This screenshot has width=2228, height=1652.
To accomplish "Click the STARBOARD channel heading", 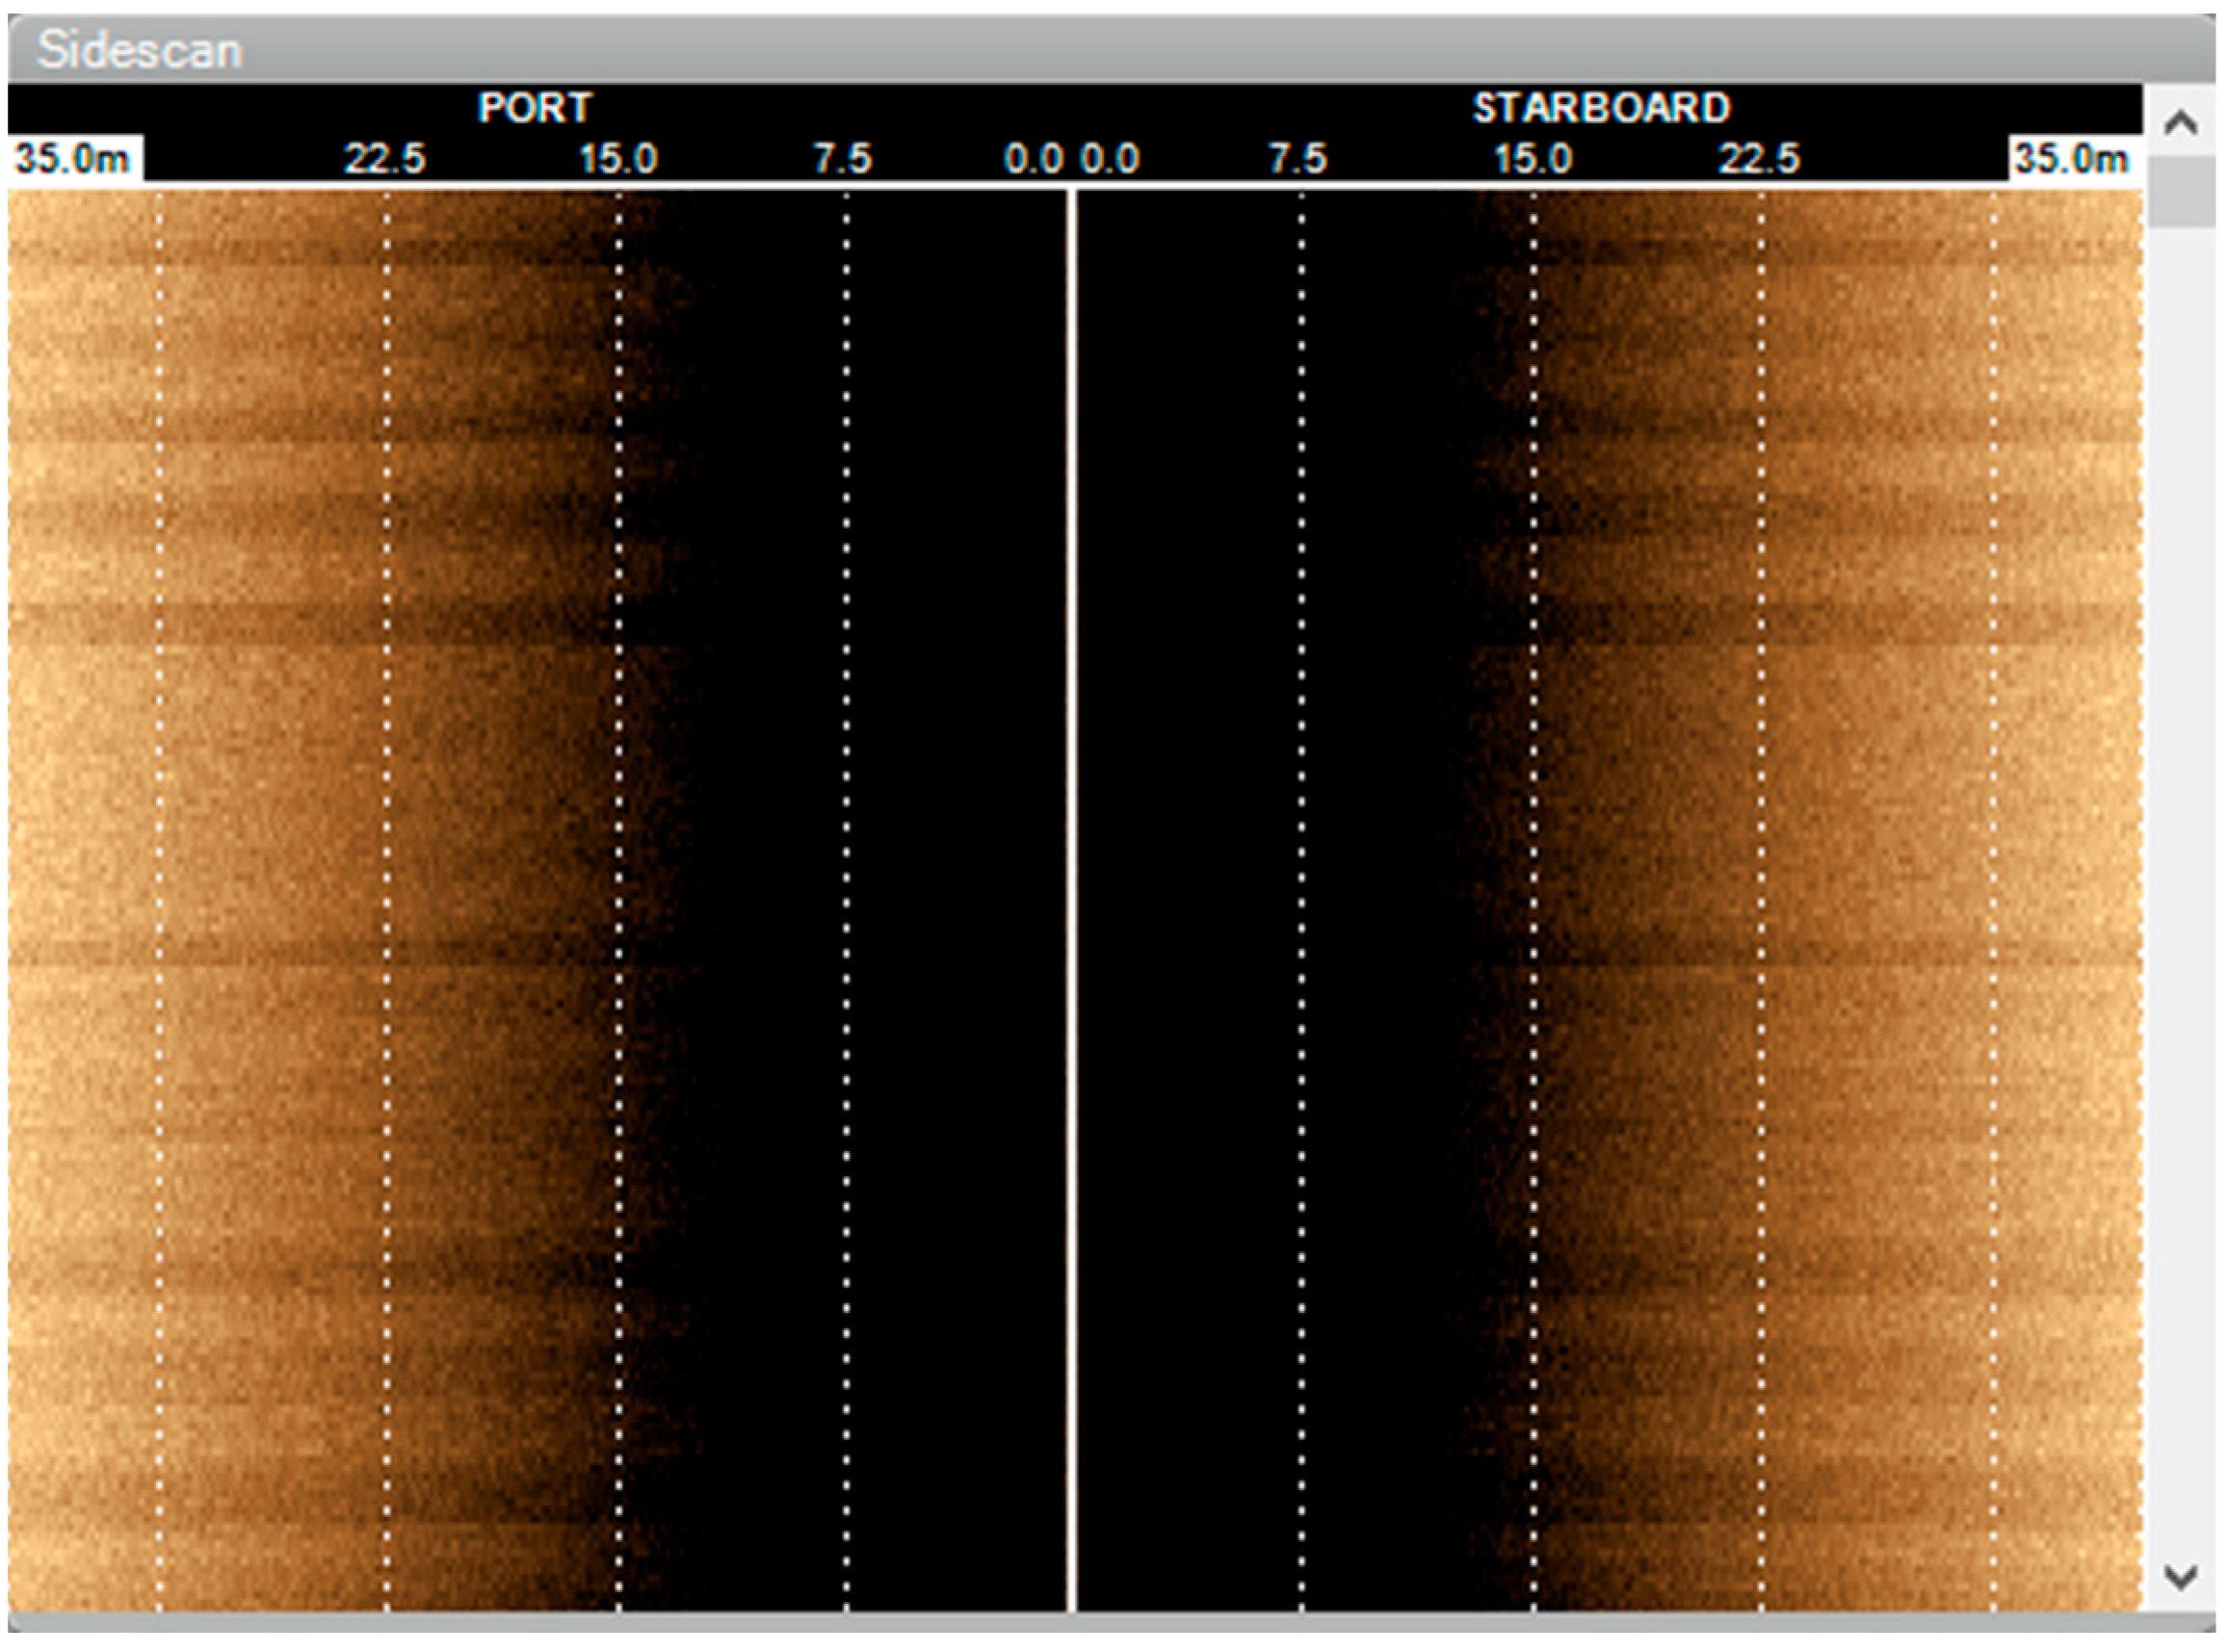I will (x=1601, y=108).
